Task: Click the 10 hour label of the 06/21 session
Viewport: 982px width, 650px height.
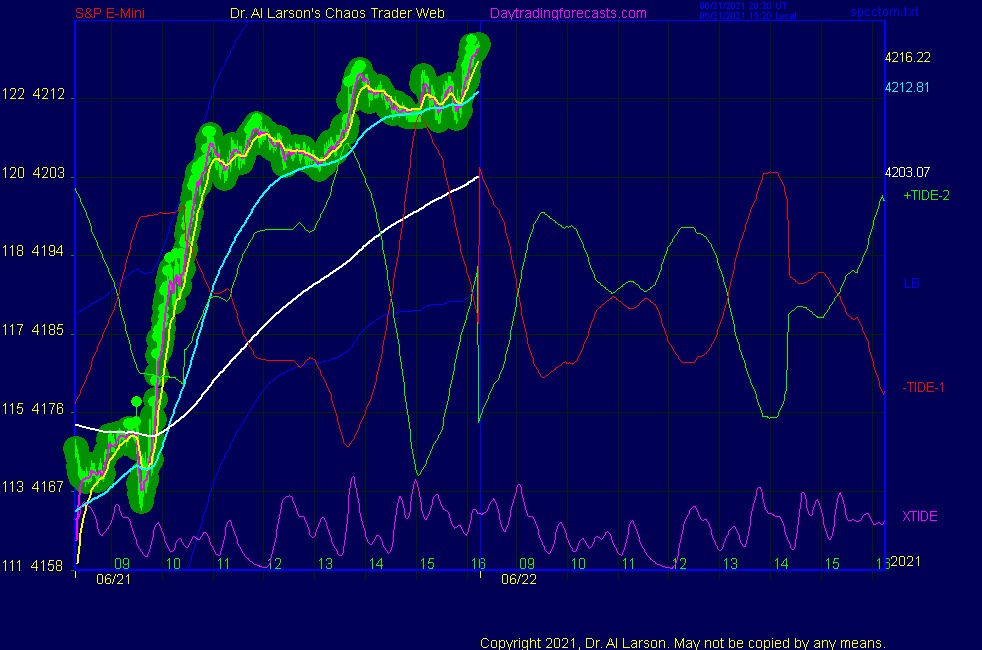Action: [x=173, y=564]
